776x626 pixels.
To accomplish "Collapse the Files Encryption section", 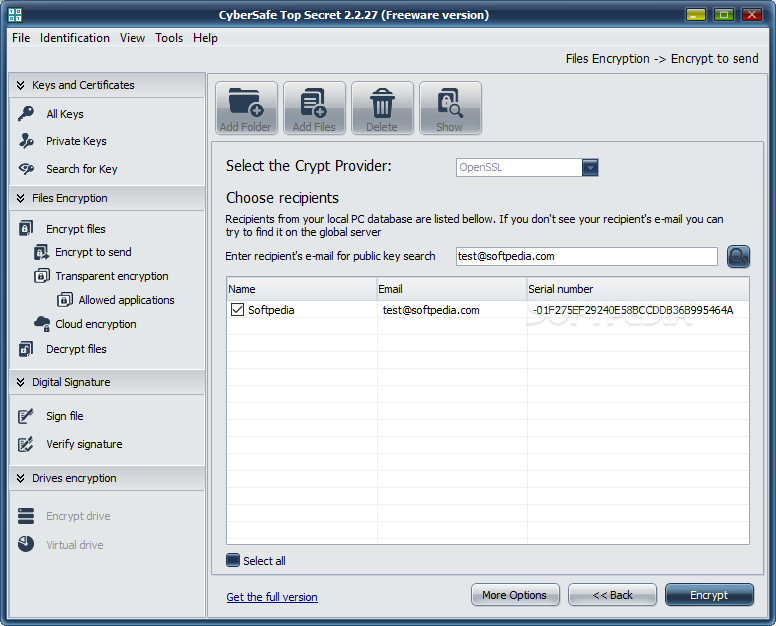I will 20,198.
